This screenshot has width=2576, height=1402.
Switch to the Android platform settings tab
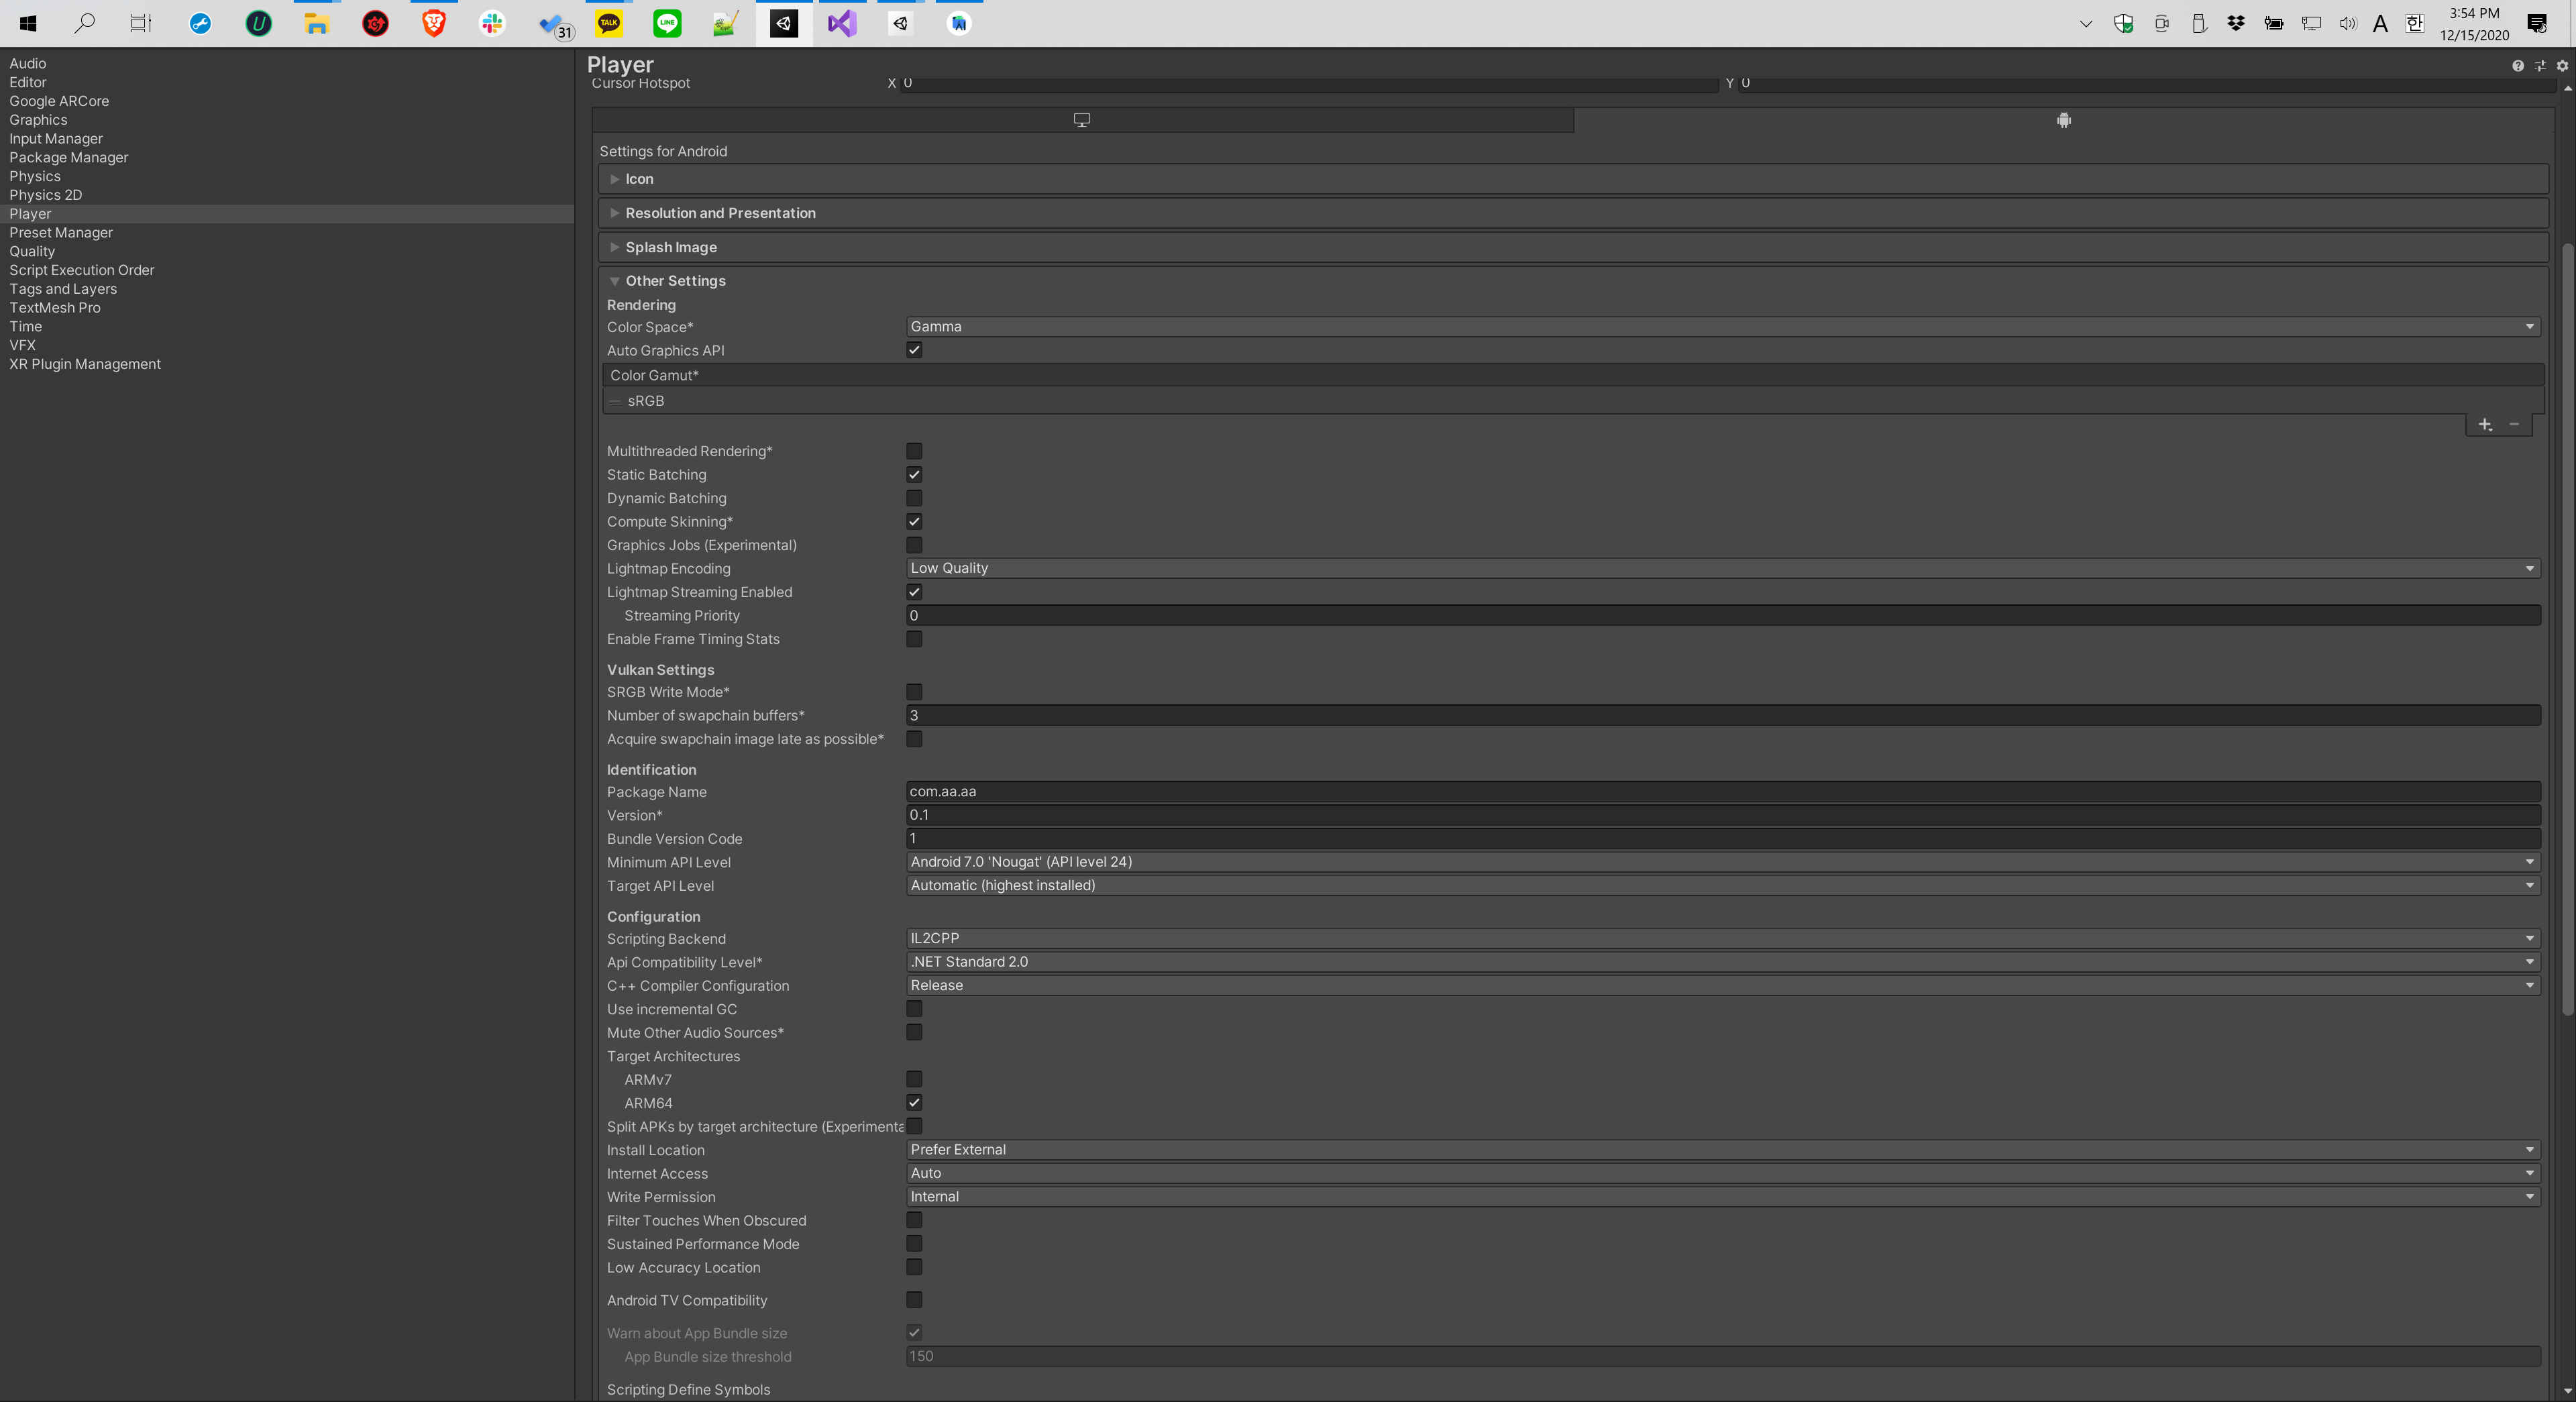click(x=2063, y=120)
